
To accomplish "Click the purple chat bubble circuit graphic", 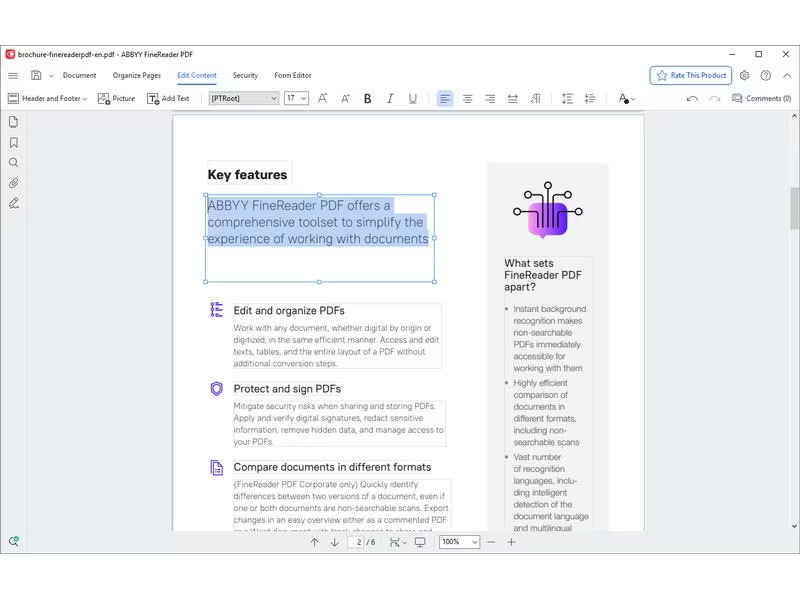I will pyautogui.click(x=547, y=210).
